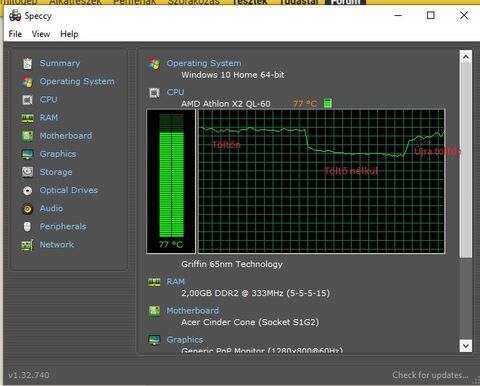This screenshot has width=480, height=386.
Task: Open the RAM heading link in main panel
Action: click(x=176, y=282)
